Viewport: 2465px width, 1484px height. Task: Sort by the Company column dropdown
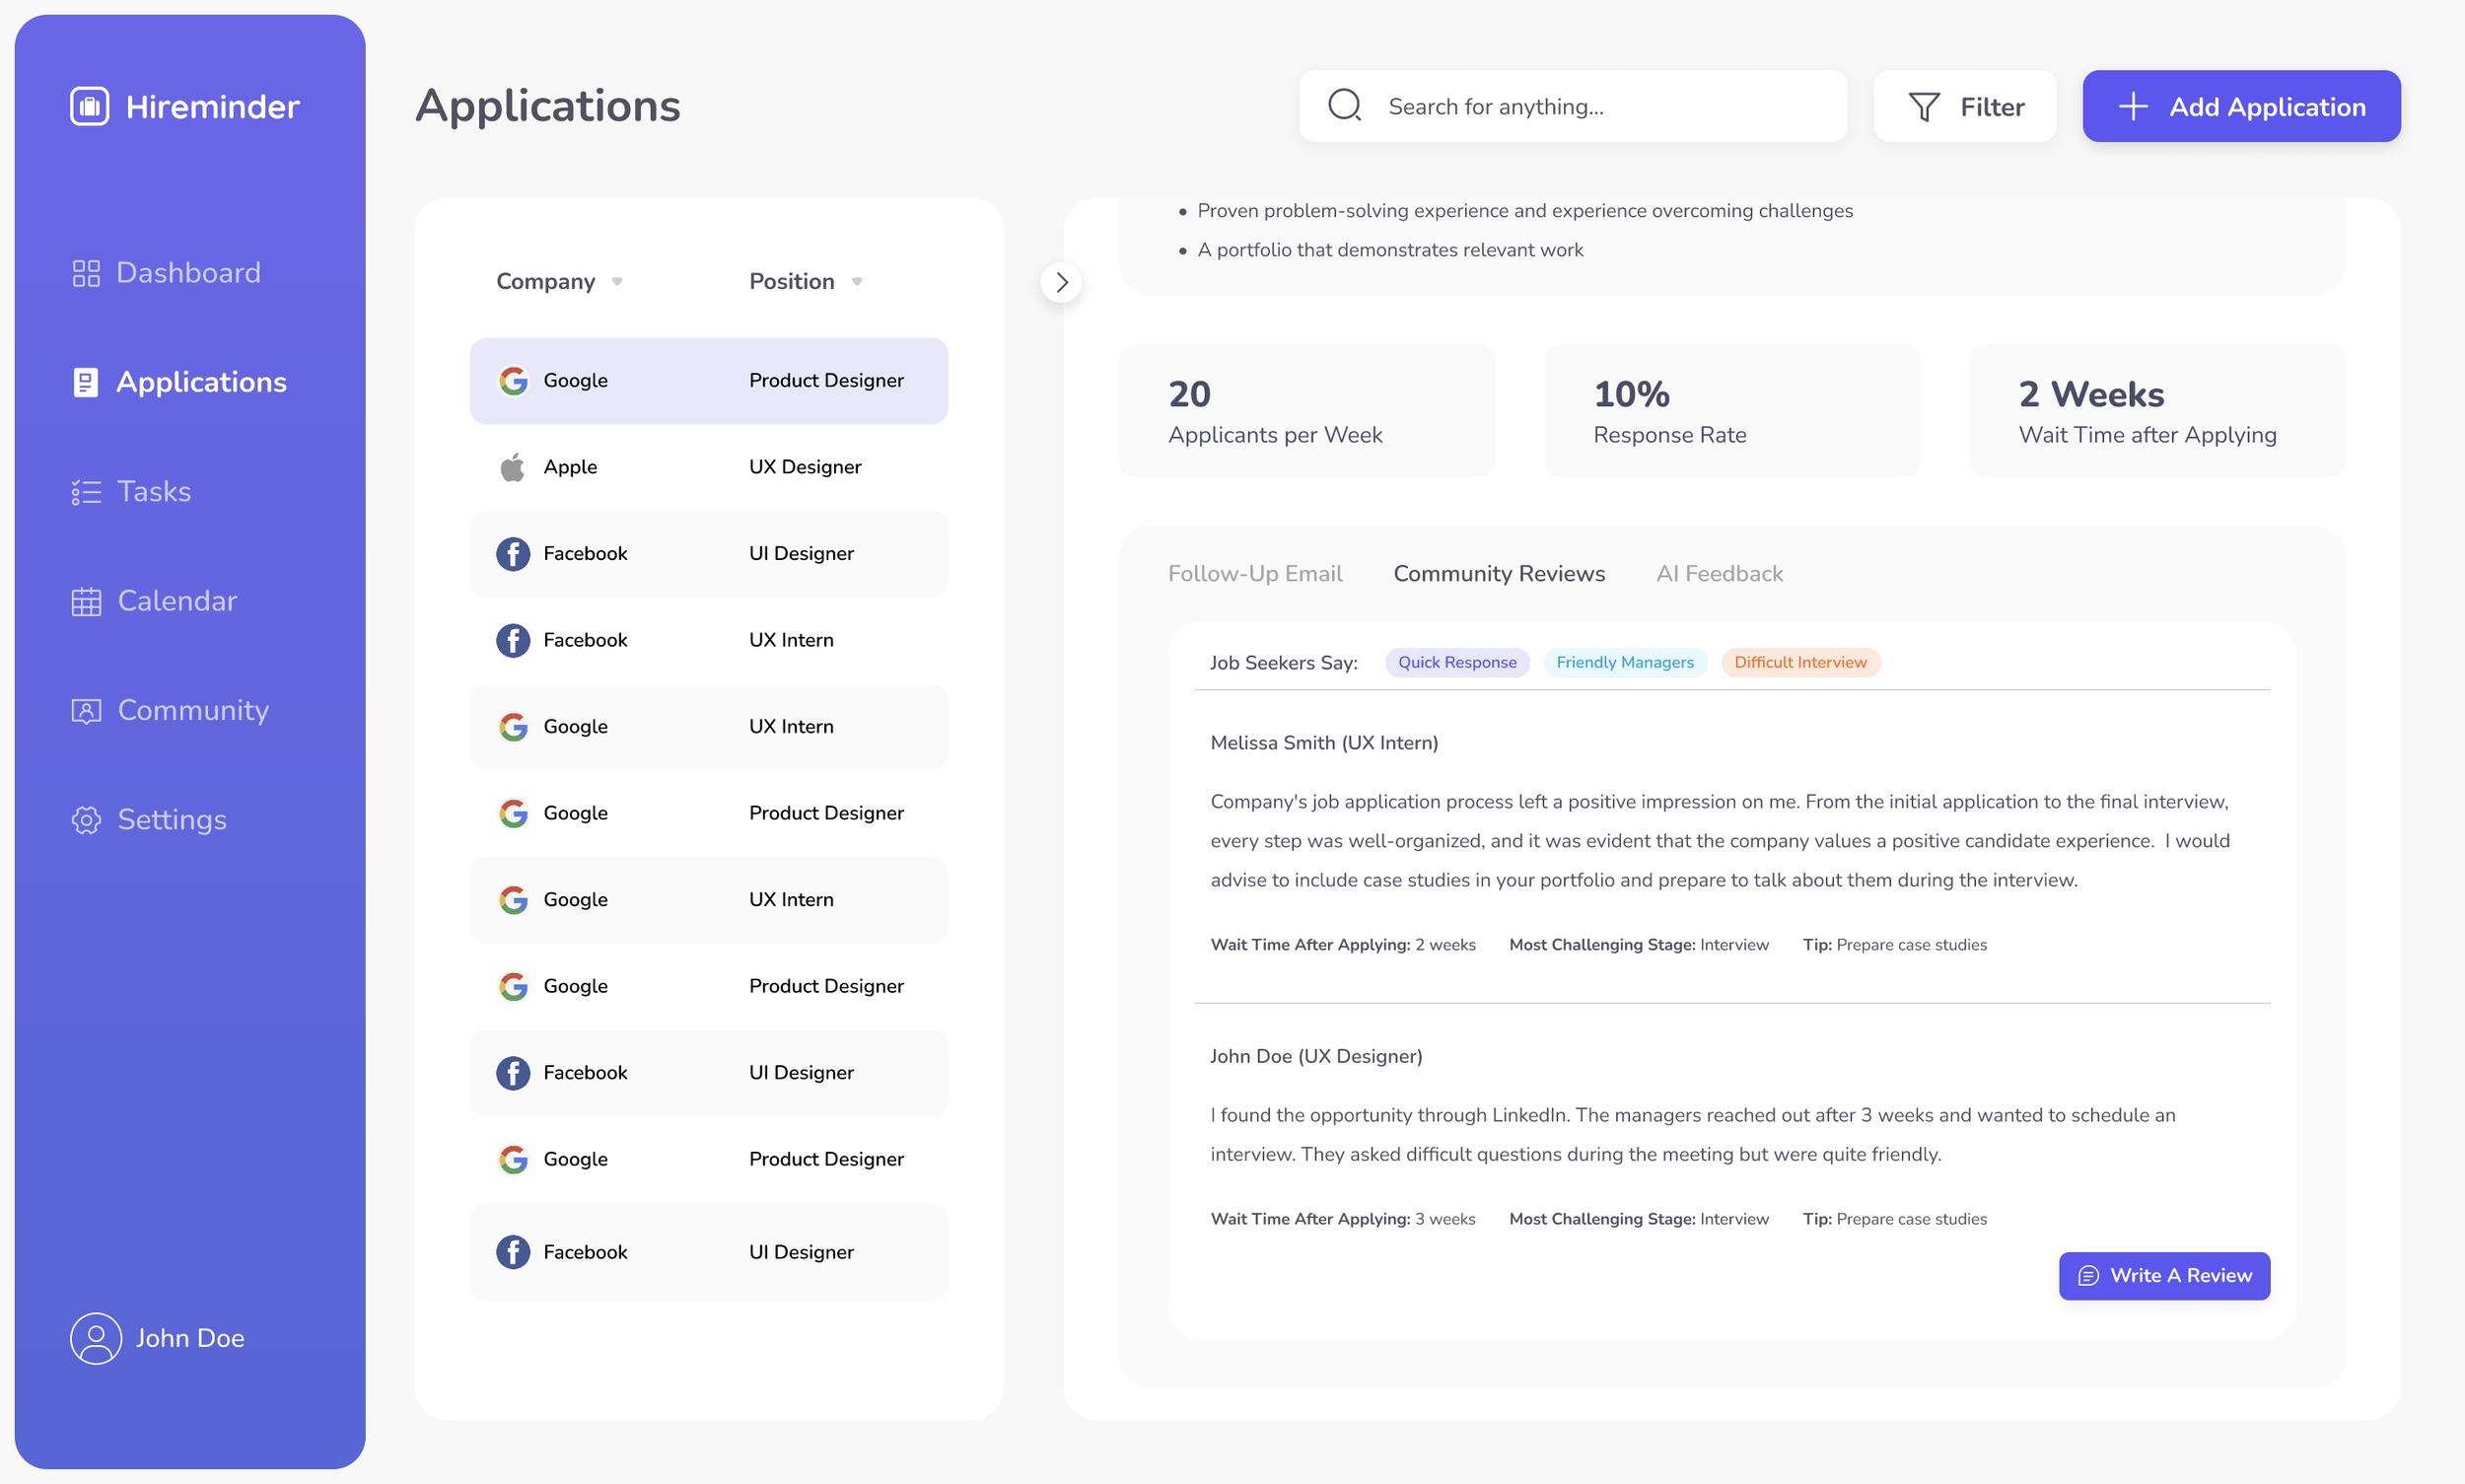click(617, 282)
